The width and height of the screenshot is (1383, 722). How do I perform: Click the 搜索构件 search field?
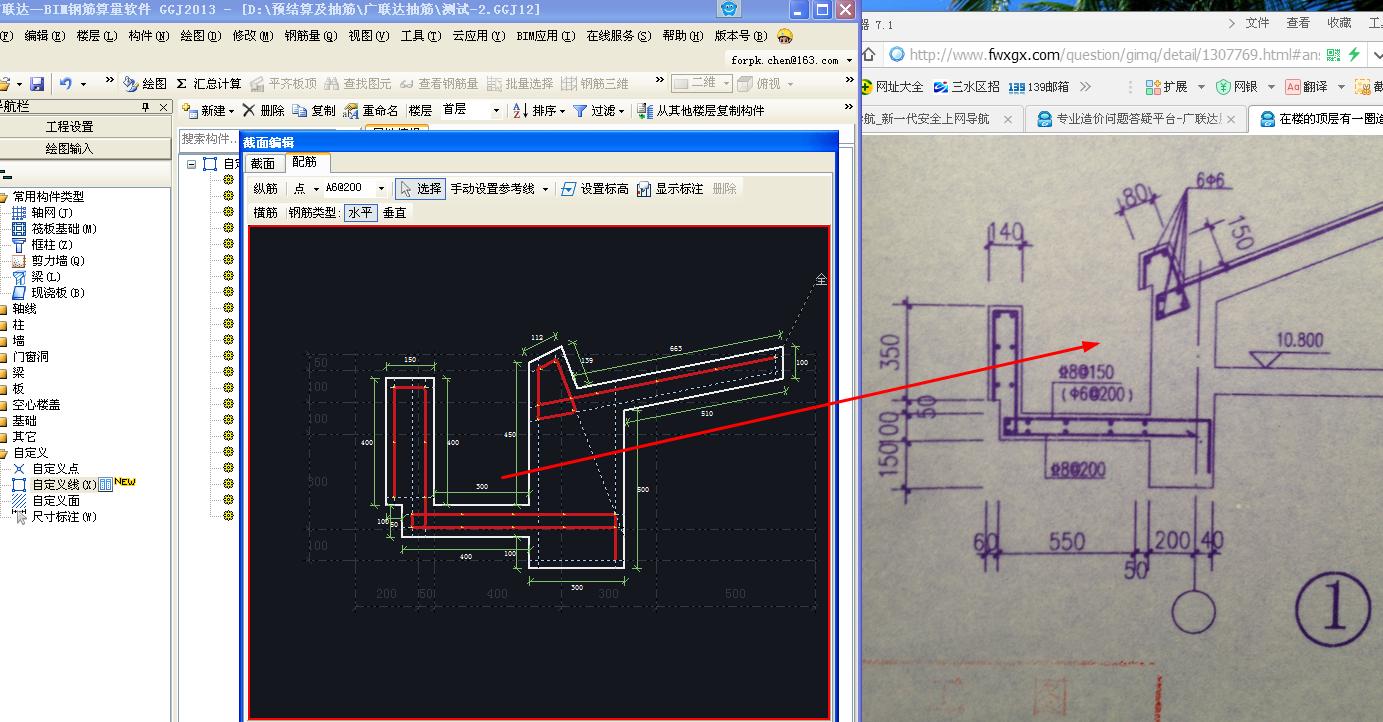point(211,139)
